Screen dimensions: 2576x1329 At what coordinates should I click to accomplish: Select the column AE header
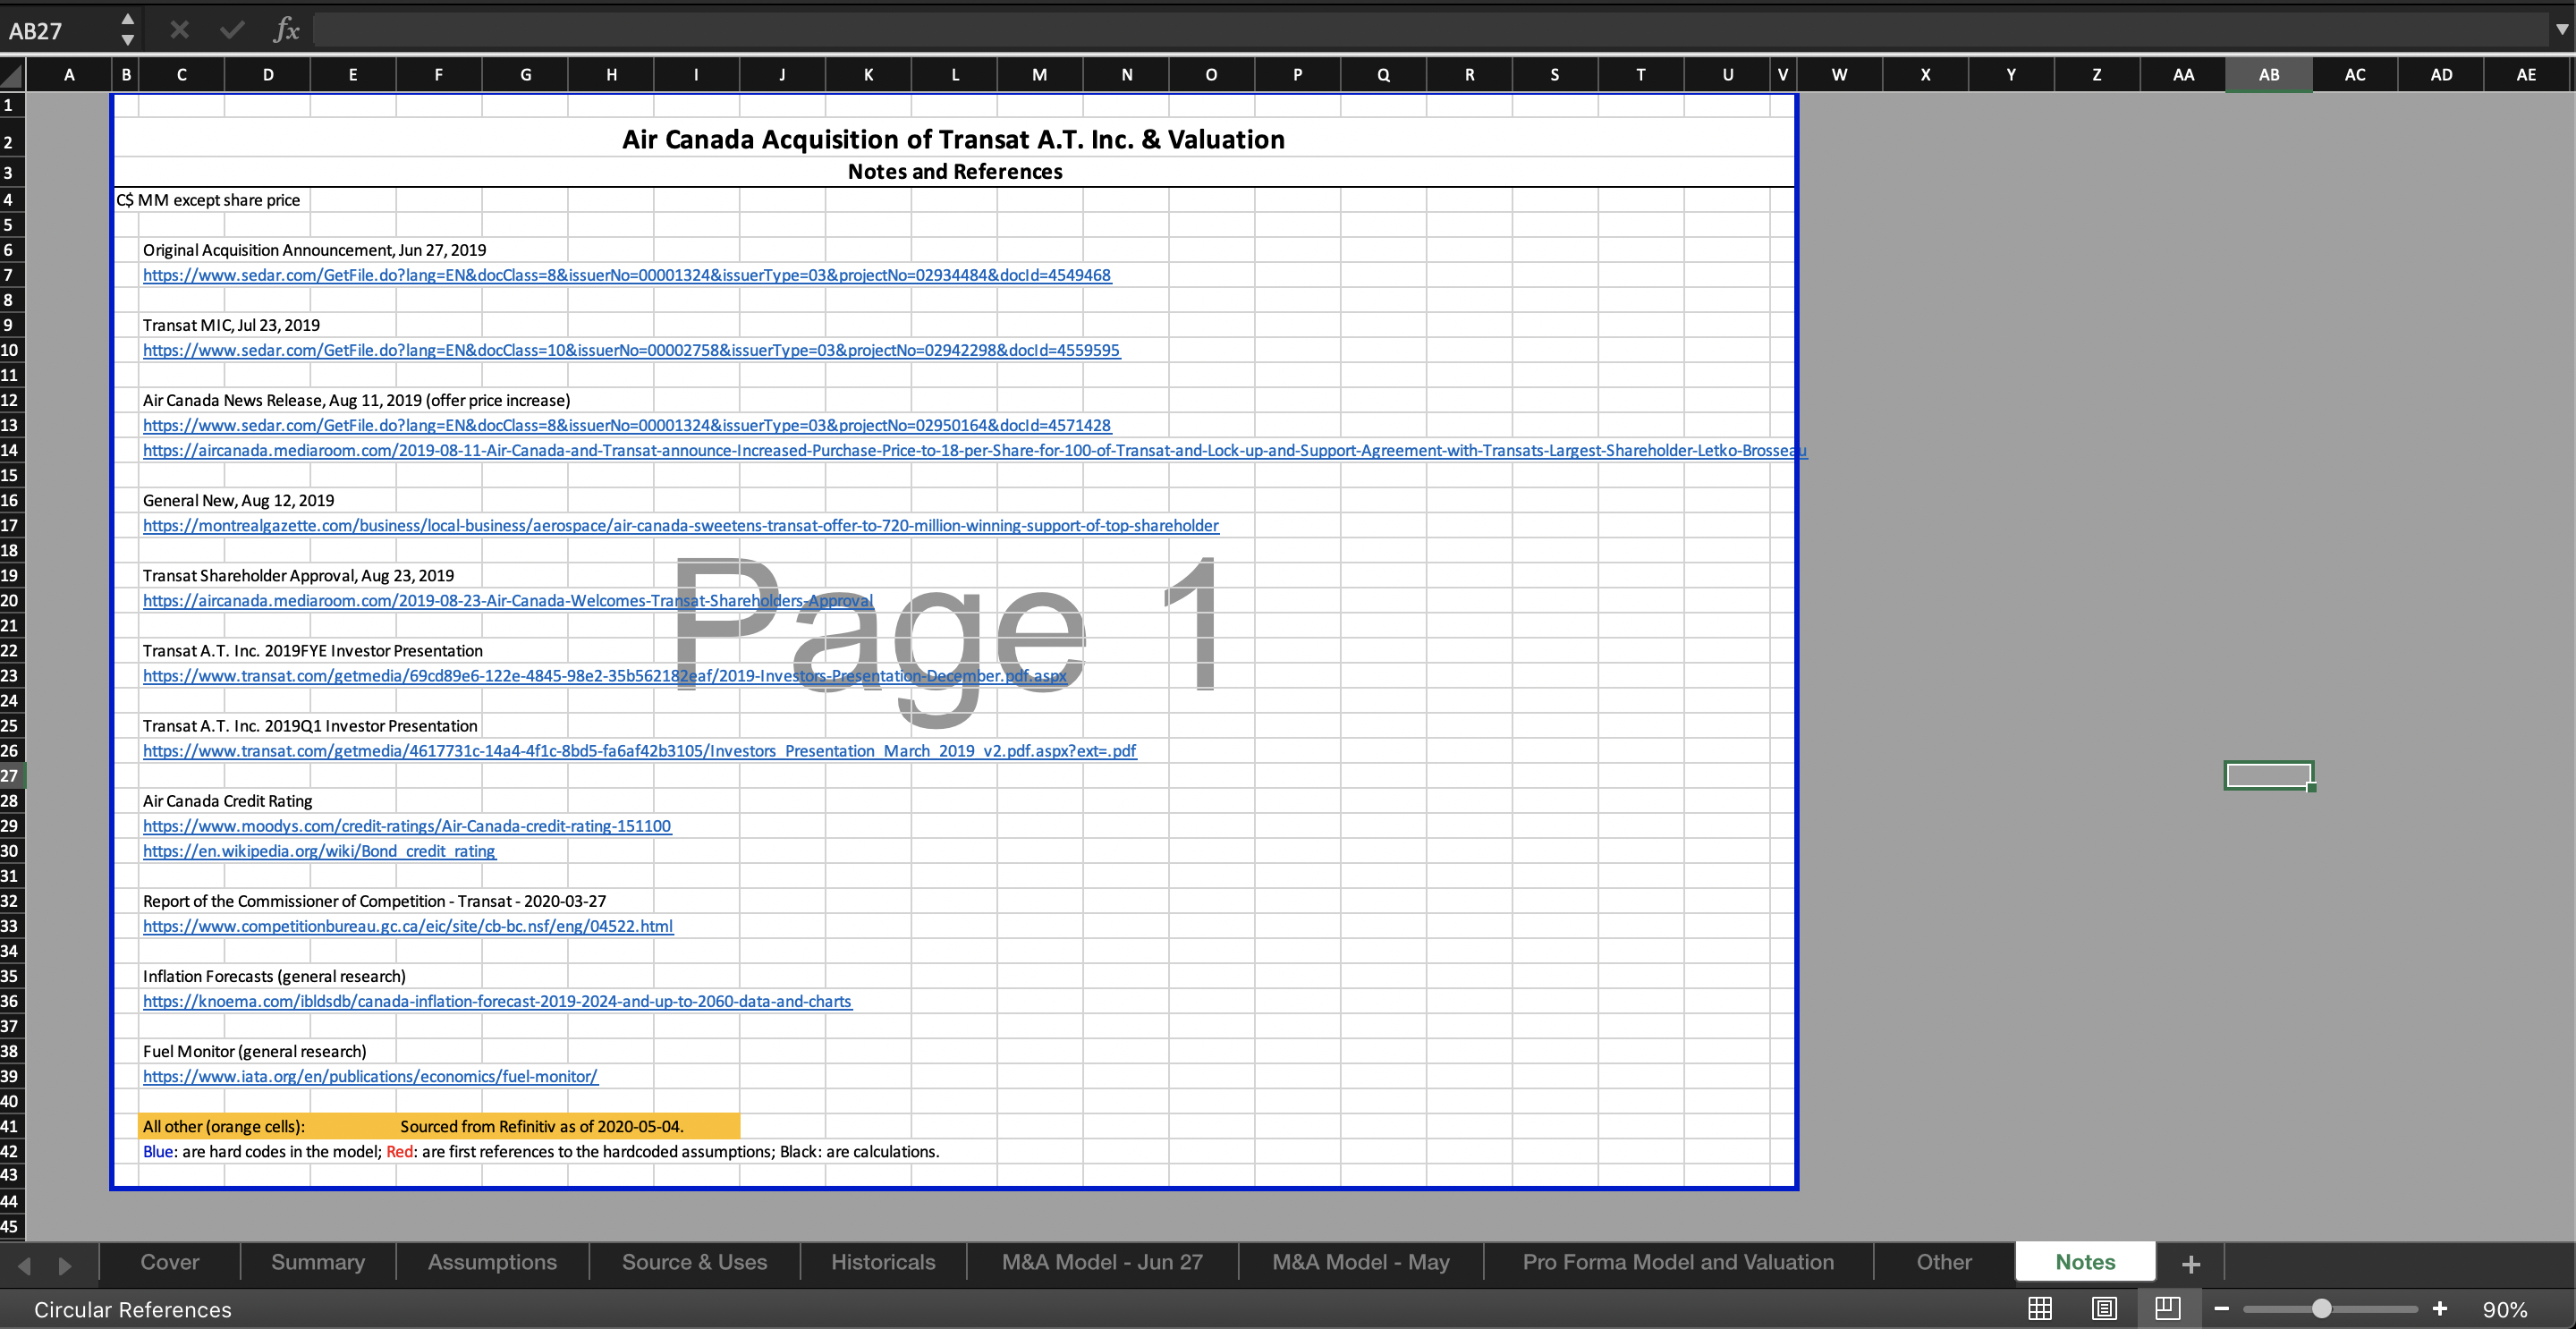tap(2526, 74)
